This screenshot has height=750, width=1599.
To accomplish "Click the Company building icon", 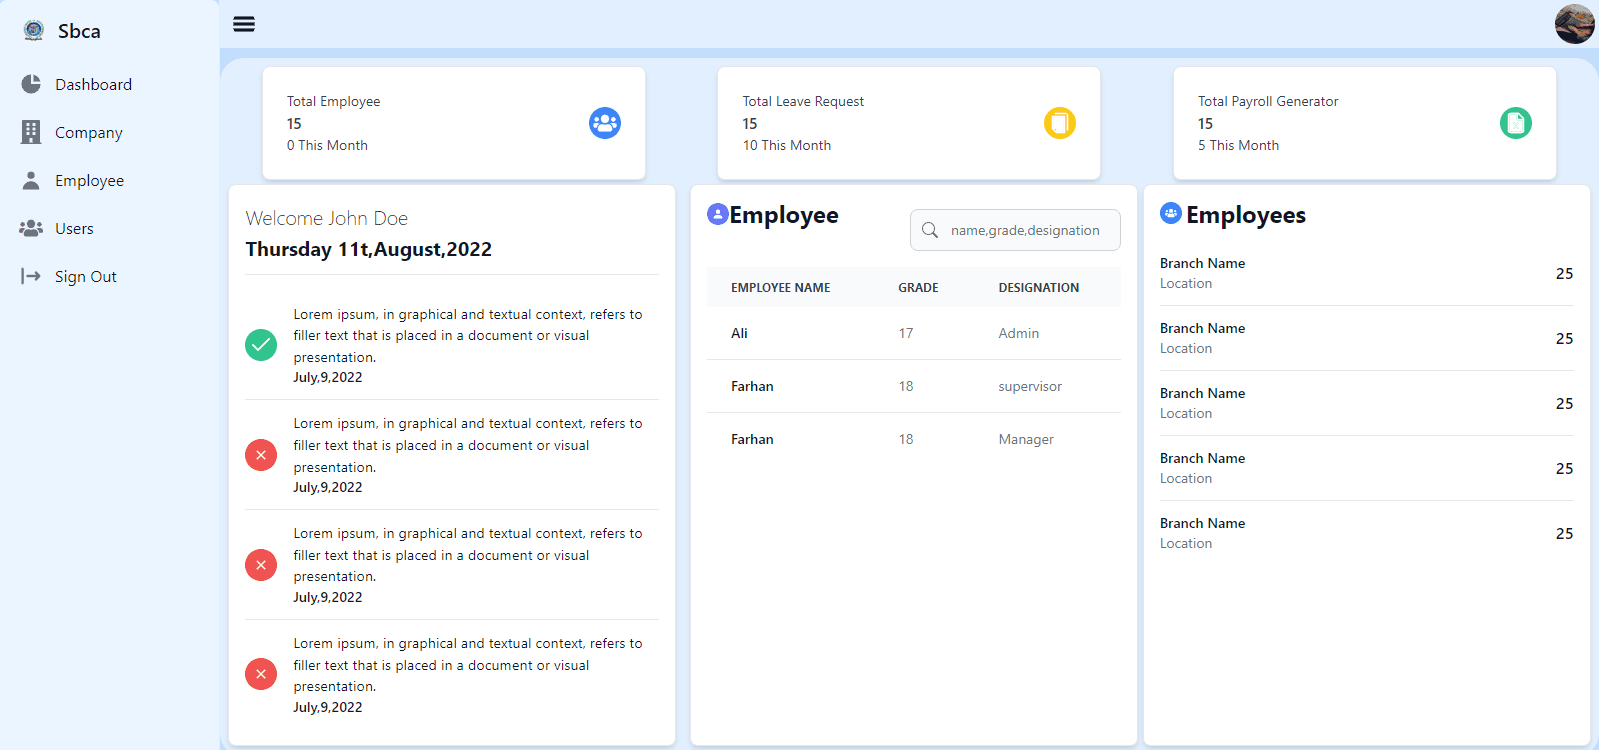I will pos(31,132).
